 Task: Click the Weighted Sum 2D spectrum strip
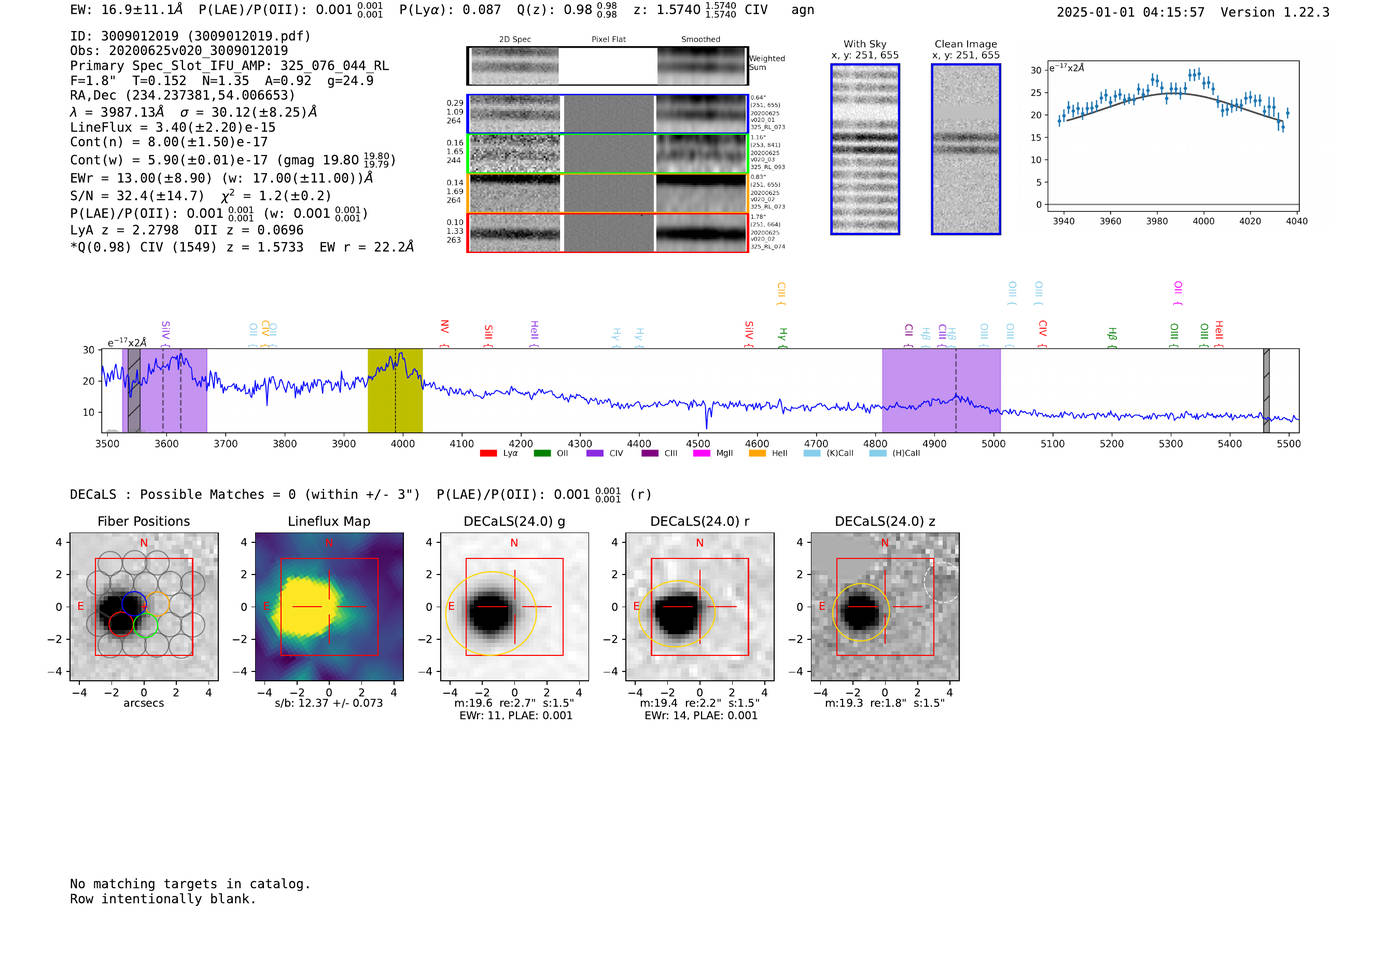tap(608, 66)
